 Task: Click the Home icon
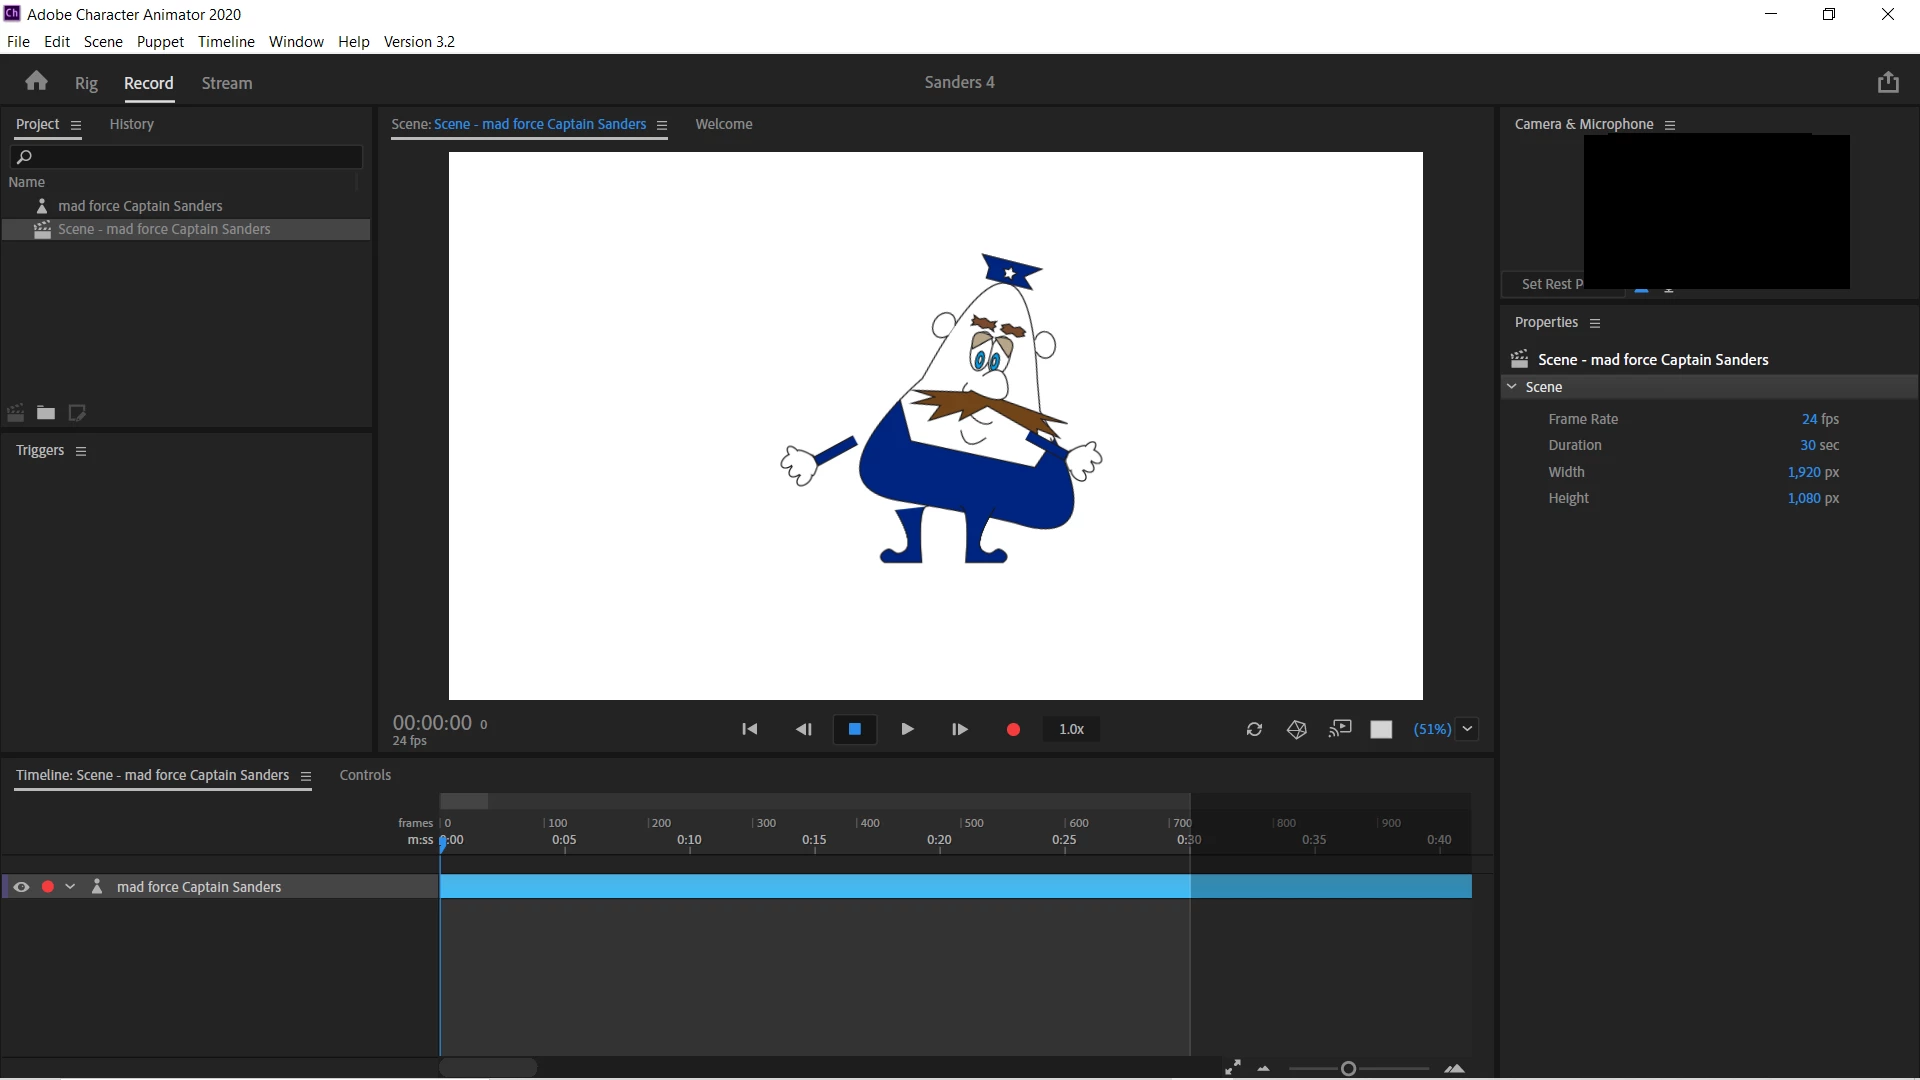tap(37, 82)
